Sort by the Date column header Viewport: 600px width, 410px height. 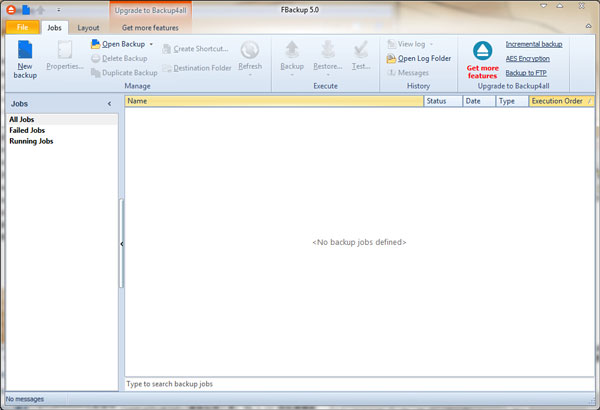click(479, 101)
